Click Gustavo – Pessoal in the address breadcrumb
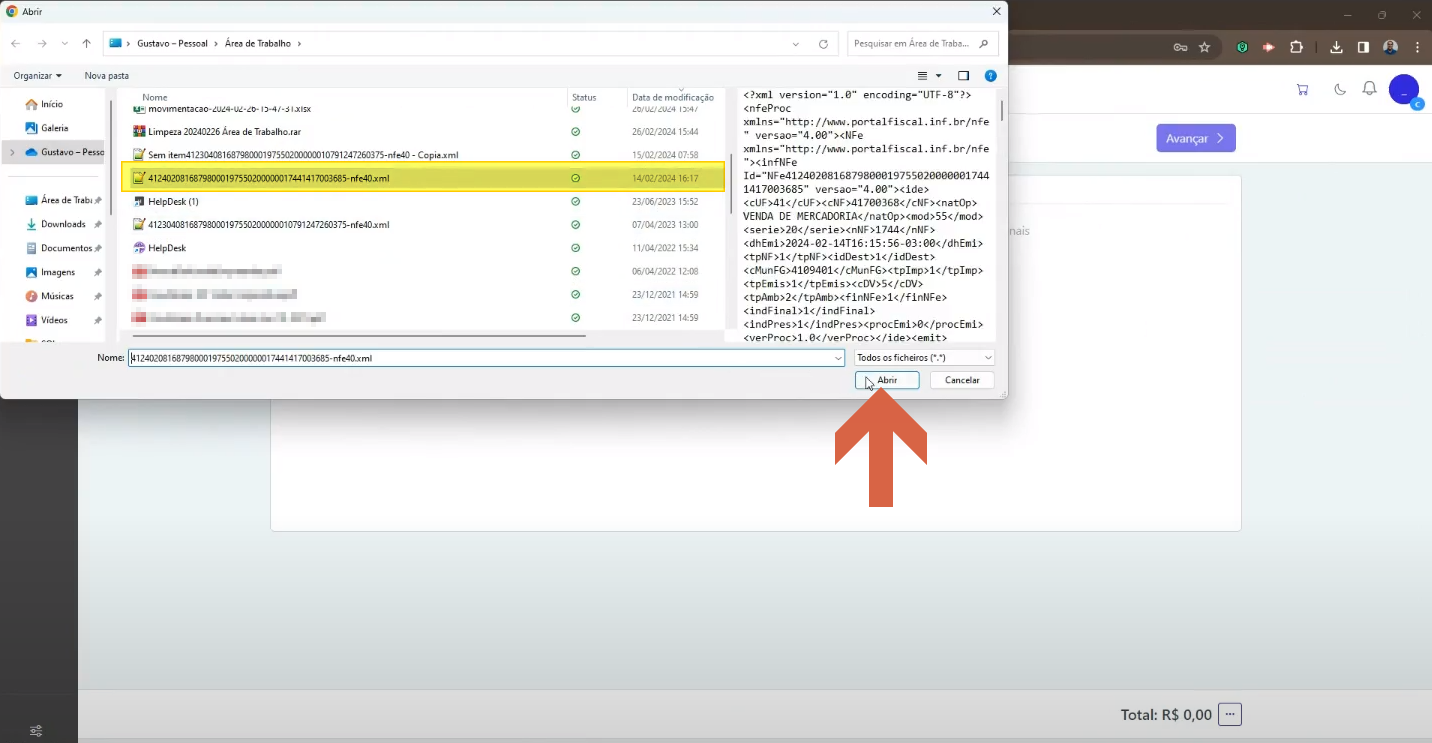Image resolution: width=1432 pixels, height=743 pixels. point(172,44)
